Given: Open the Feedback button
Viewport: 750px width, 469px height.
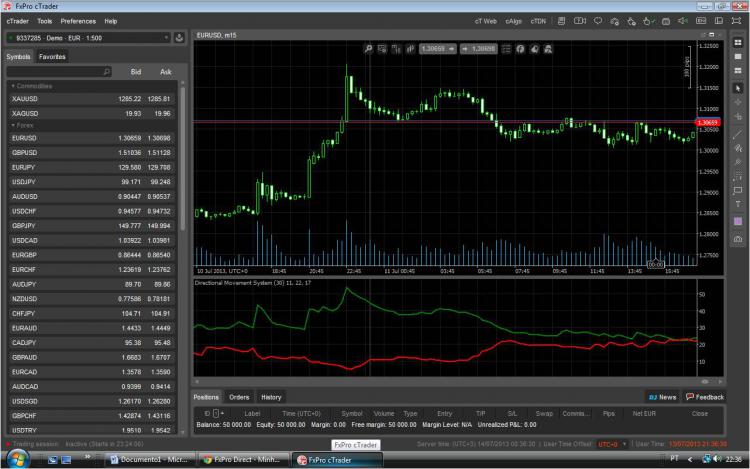Looking at the screenshot, I should [x=705, y=397].
